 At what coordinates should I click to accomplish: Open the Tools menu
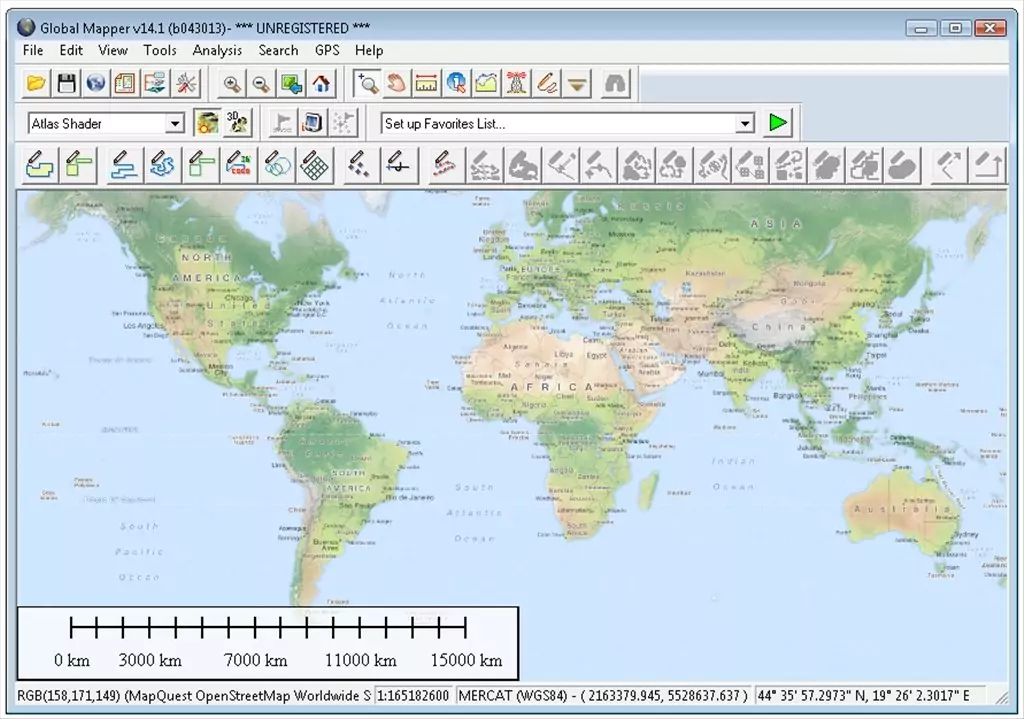click(159, 50)
